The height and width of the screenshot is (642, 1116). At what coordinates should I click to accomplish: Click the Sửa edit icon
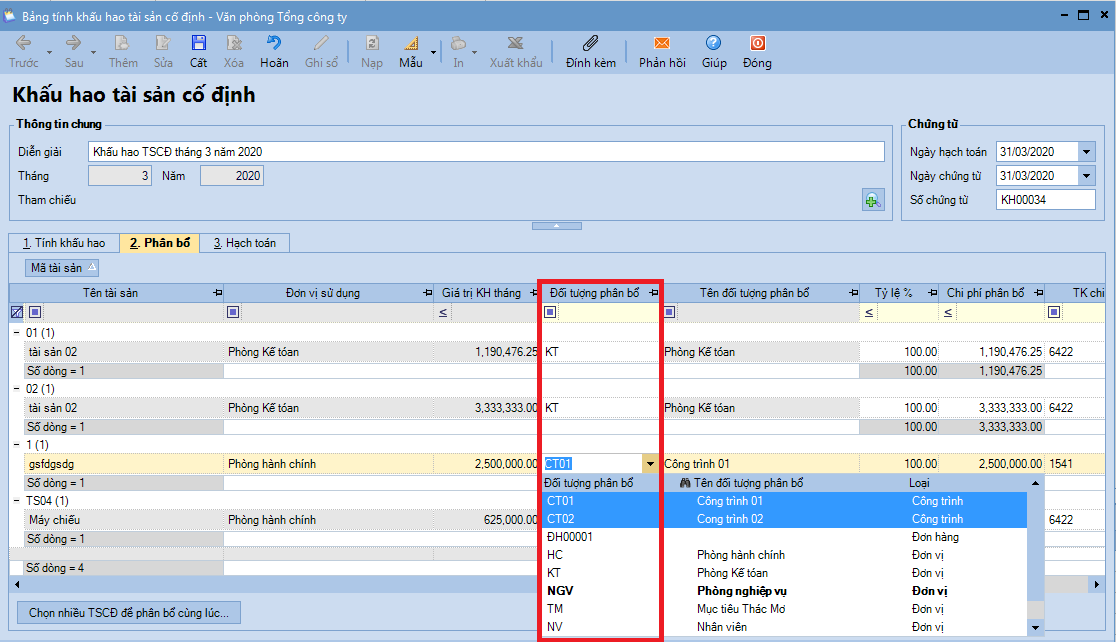coord(163,44)
